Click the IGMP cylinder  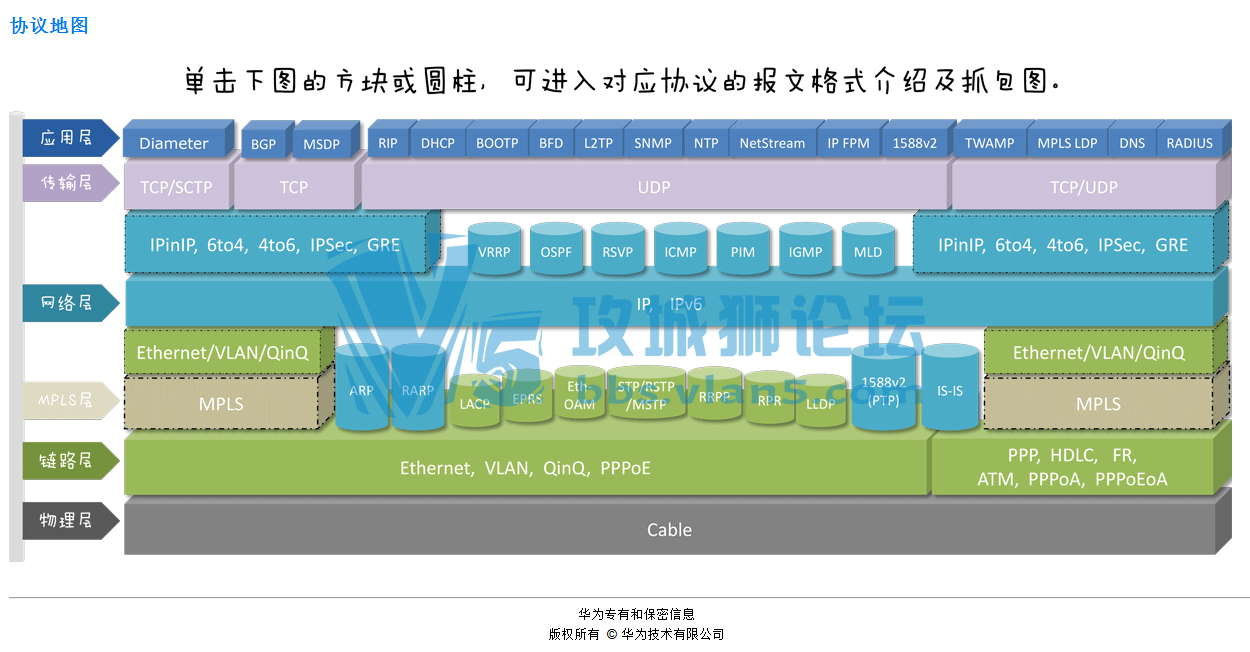805,252
